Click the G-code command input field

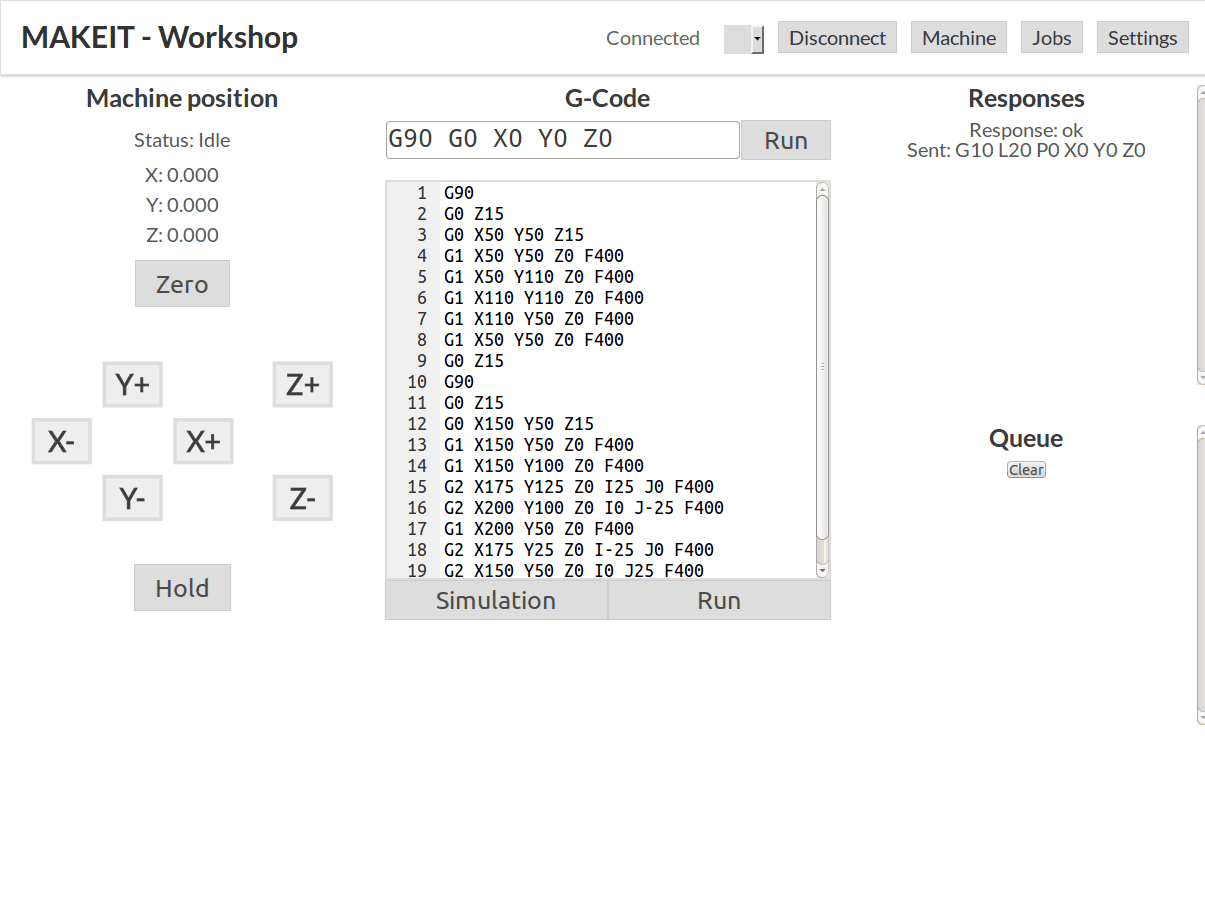pos(562,139)
